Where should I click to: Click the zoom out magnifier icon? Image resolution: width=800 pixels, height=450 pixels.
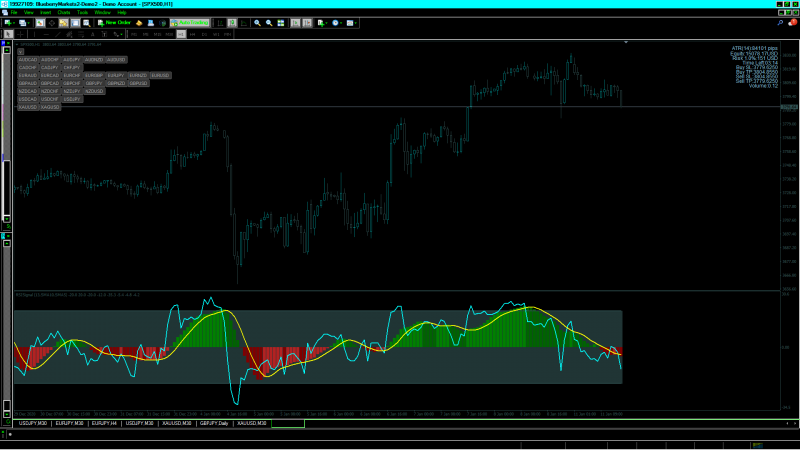coord(270,22)
